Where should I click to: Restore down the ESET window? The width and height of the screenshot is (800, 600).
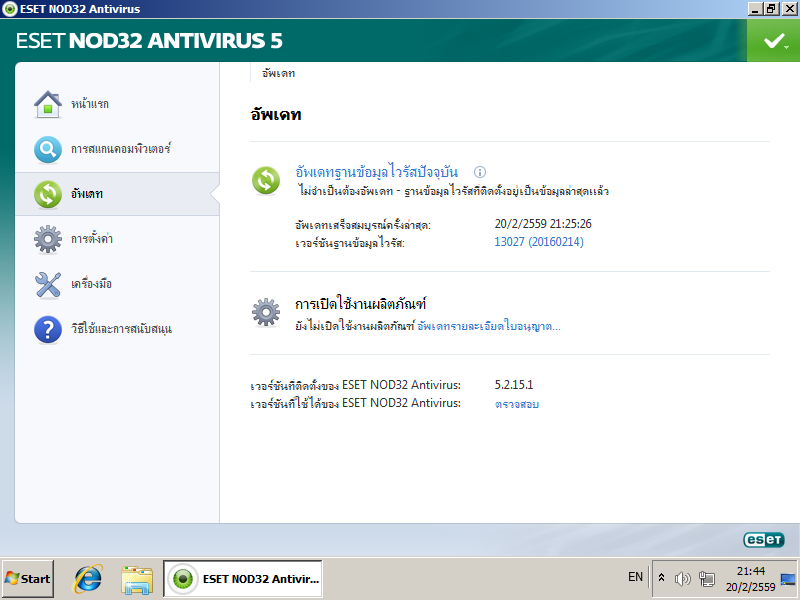[771, 8]
